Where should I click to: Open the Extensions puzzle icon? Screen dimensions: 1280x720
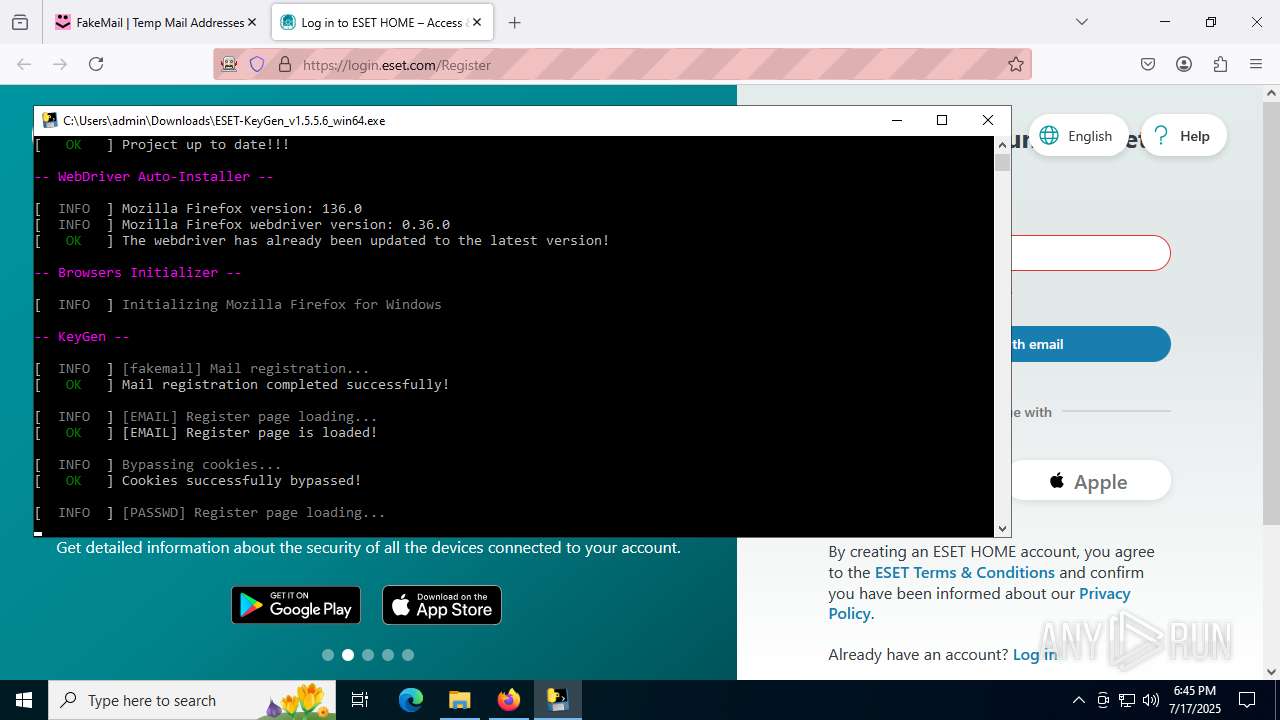pos(1220,64)
